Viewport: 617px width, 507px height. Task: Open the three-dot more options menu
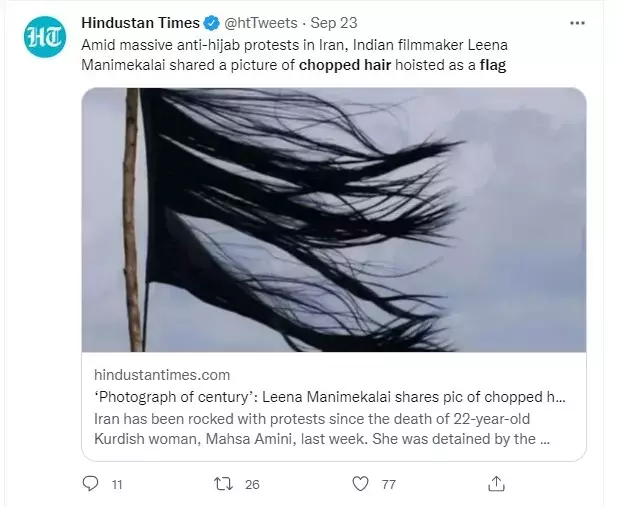click(577, 23)
